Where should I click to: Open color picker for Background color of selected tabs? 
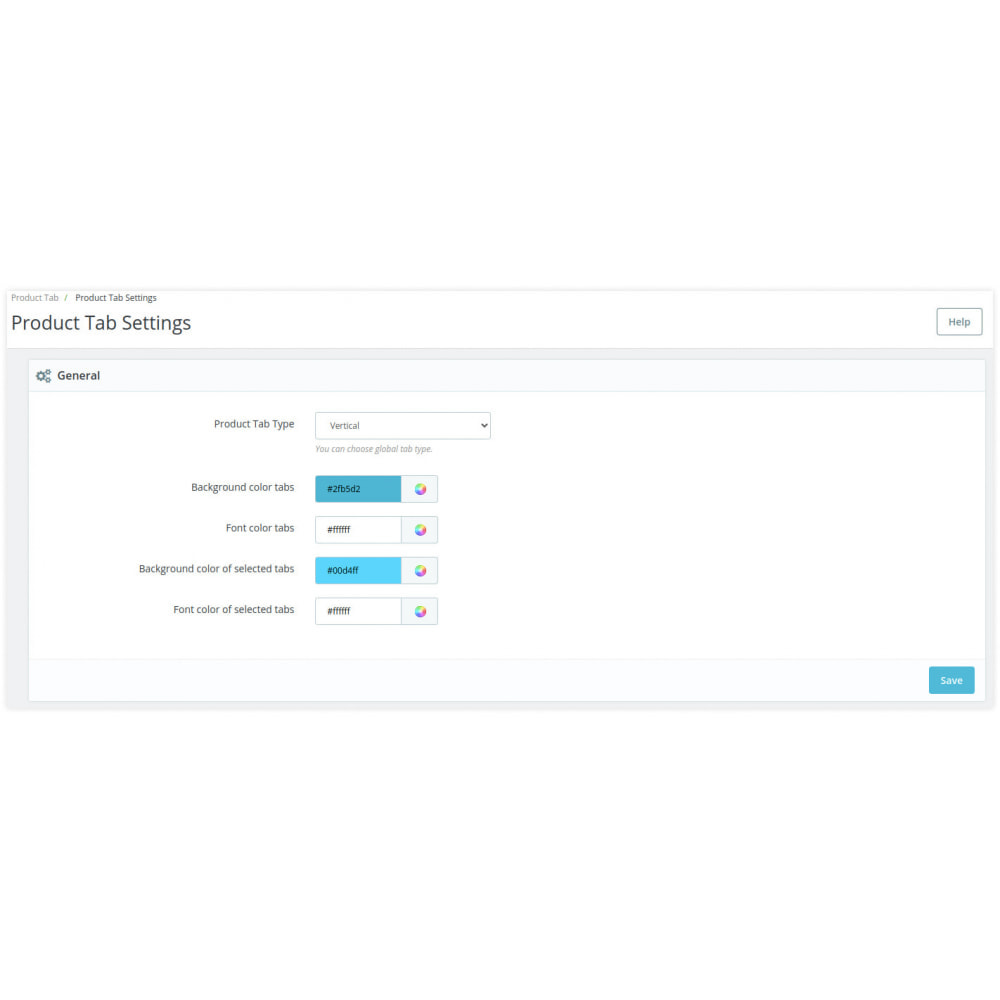(420, 571)
